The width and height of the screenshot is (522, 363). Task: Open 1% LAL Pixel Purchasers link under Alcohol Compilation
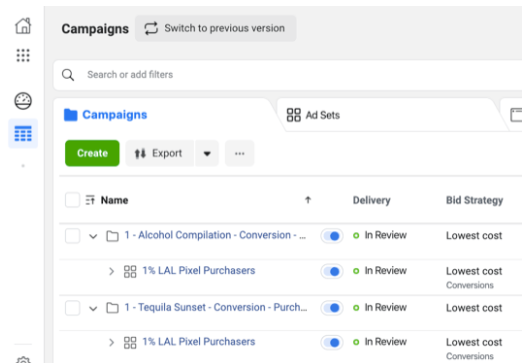[199, 271]
